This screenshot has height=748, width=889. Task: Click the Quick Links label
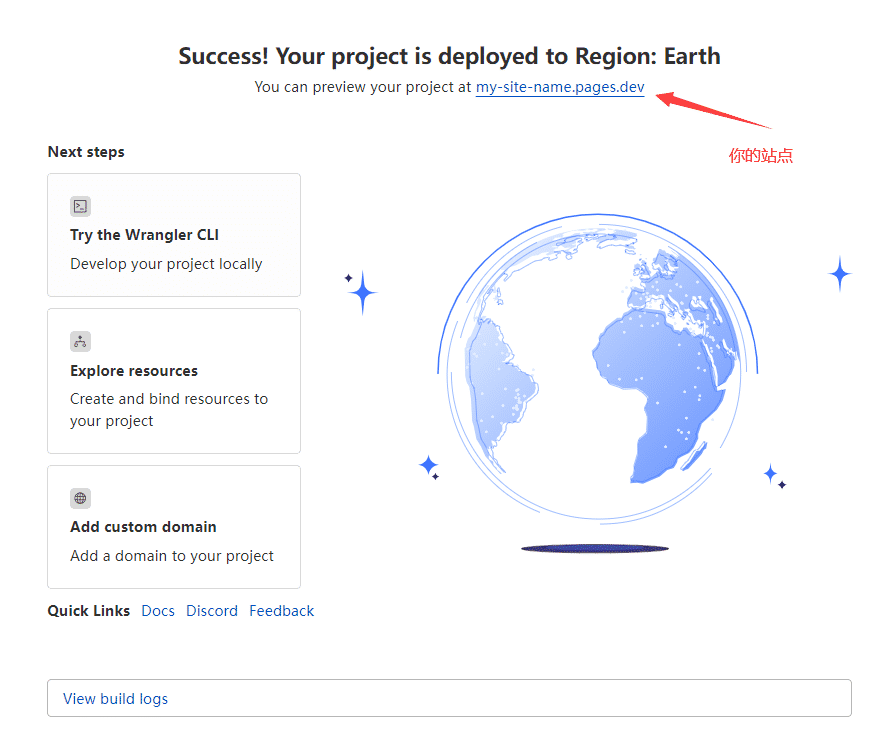point(88,611)
